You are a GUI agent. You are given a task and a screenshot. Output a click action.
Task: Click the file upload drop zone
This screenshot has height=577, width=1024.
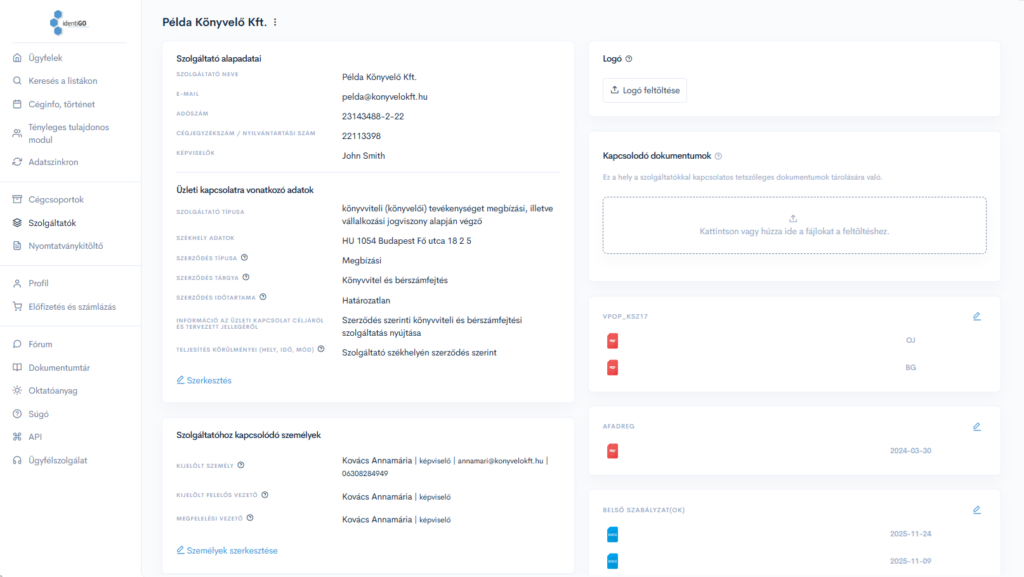(x=794, y=225)
